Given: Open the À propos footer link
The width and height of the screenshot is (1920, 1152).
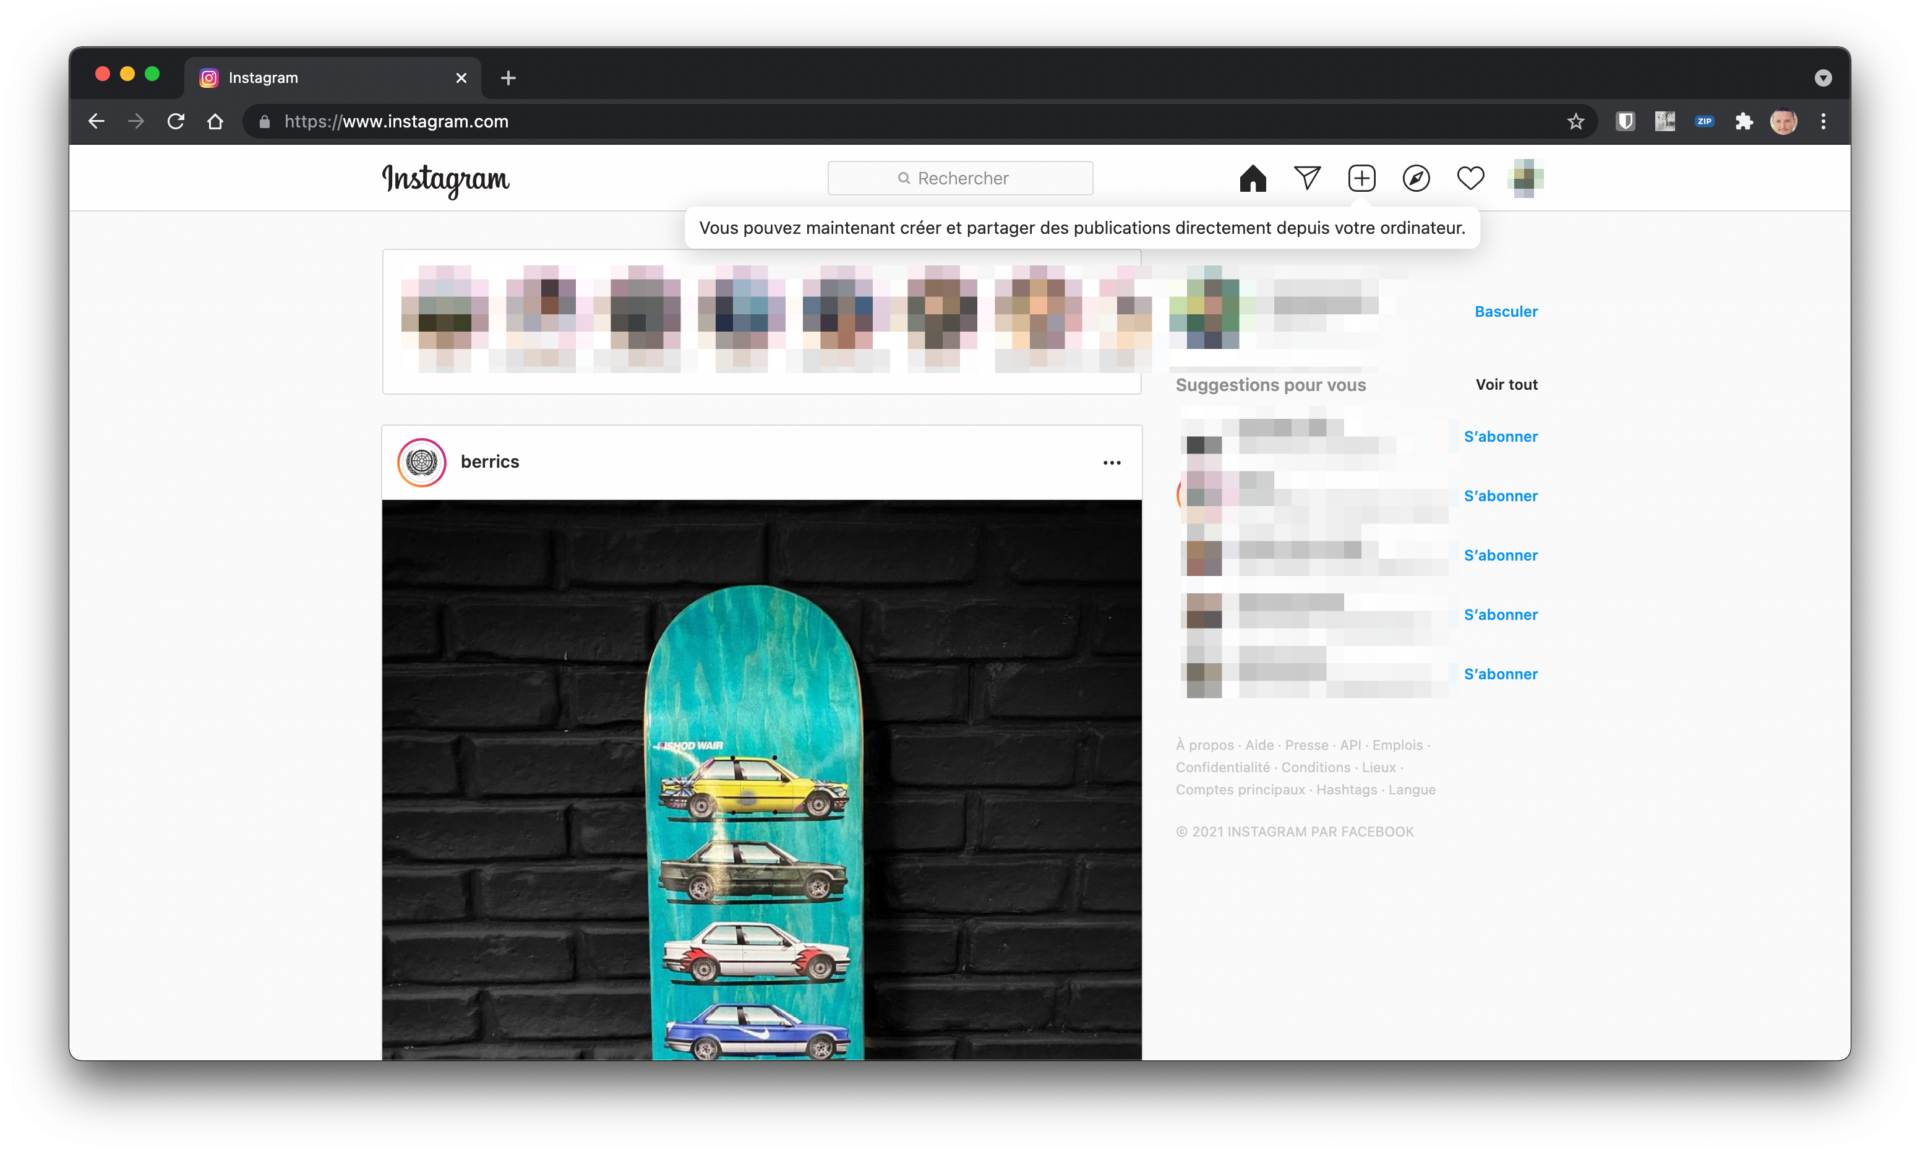Looking at the screenshot, I should (x=1204, y=745).
